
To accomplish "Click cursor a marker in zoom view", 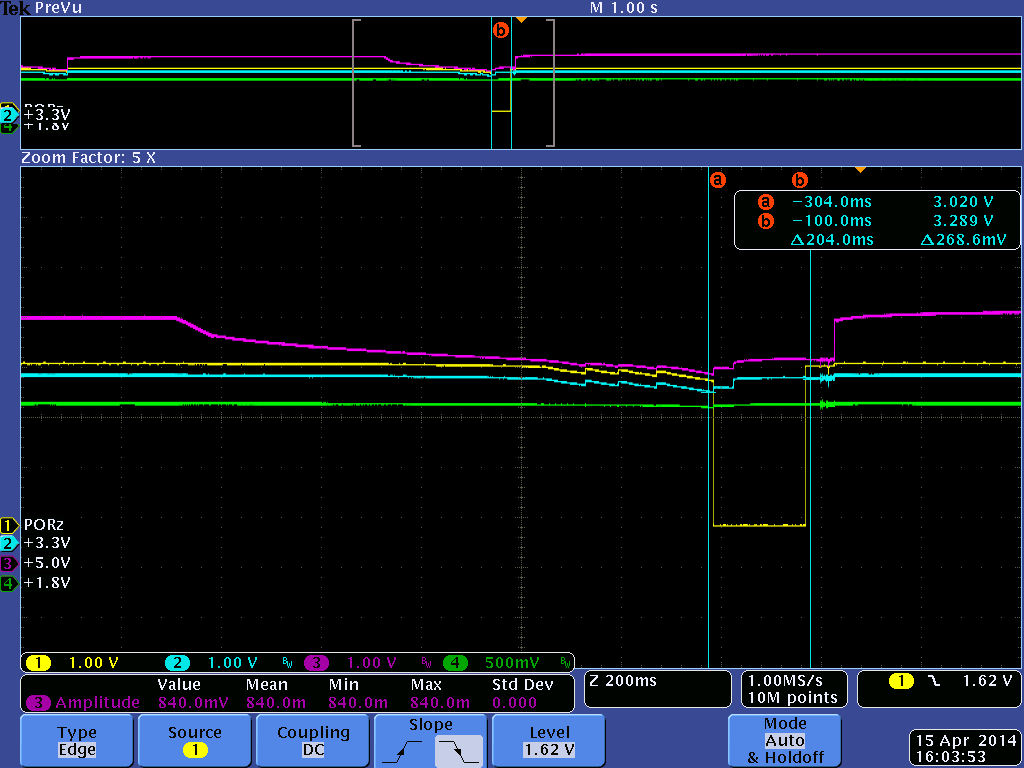I will coord(718,180).
